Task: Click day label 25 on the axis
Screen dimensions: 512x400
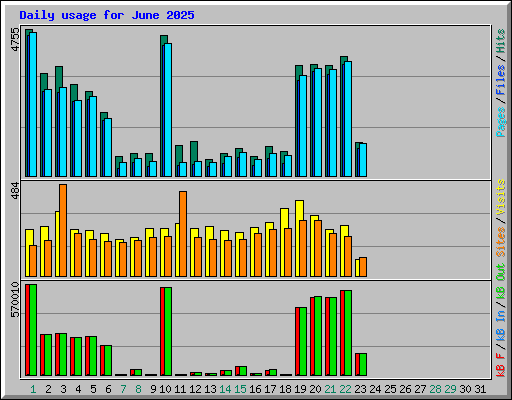Action: tap(390, 389)
